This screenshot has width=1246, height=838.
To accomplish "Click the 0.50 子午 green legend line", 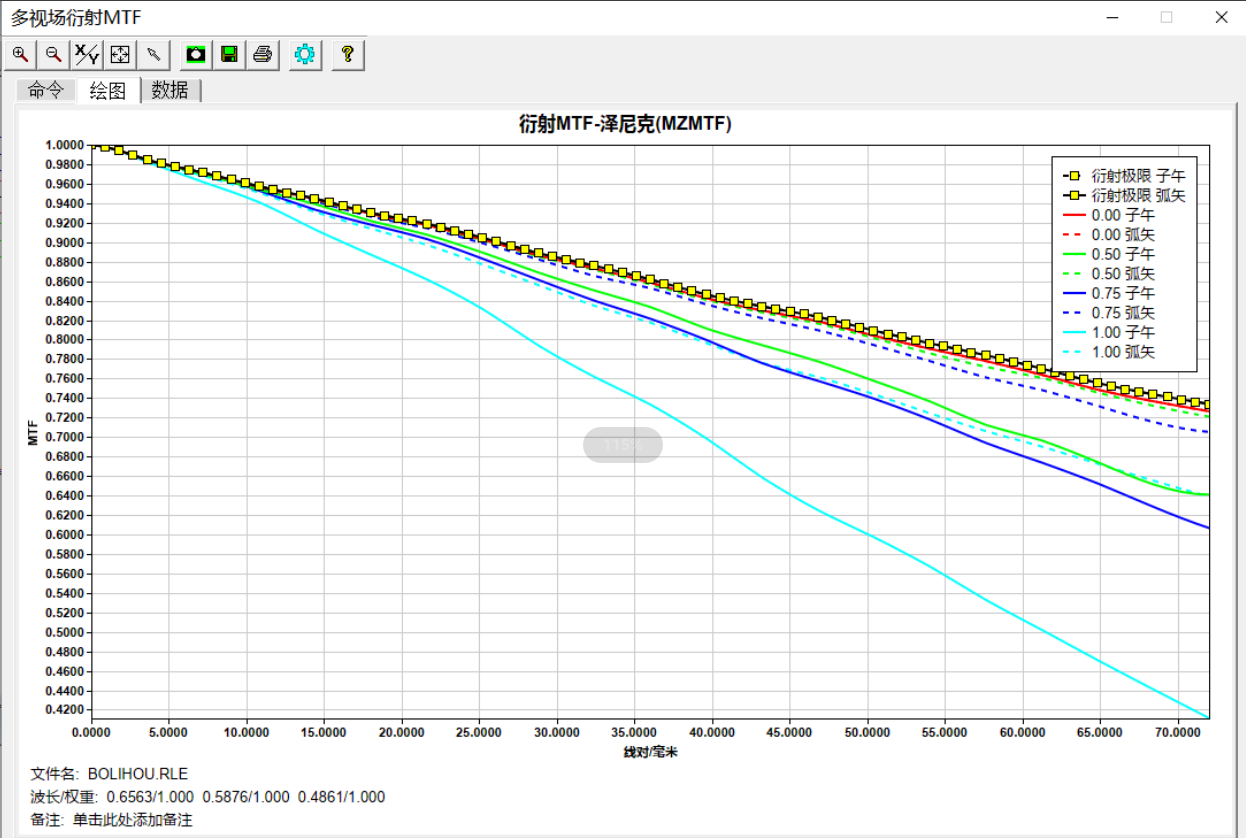I will tap(1074, 254).
